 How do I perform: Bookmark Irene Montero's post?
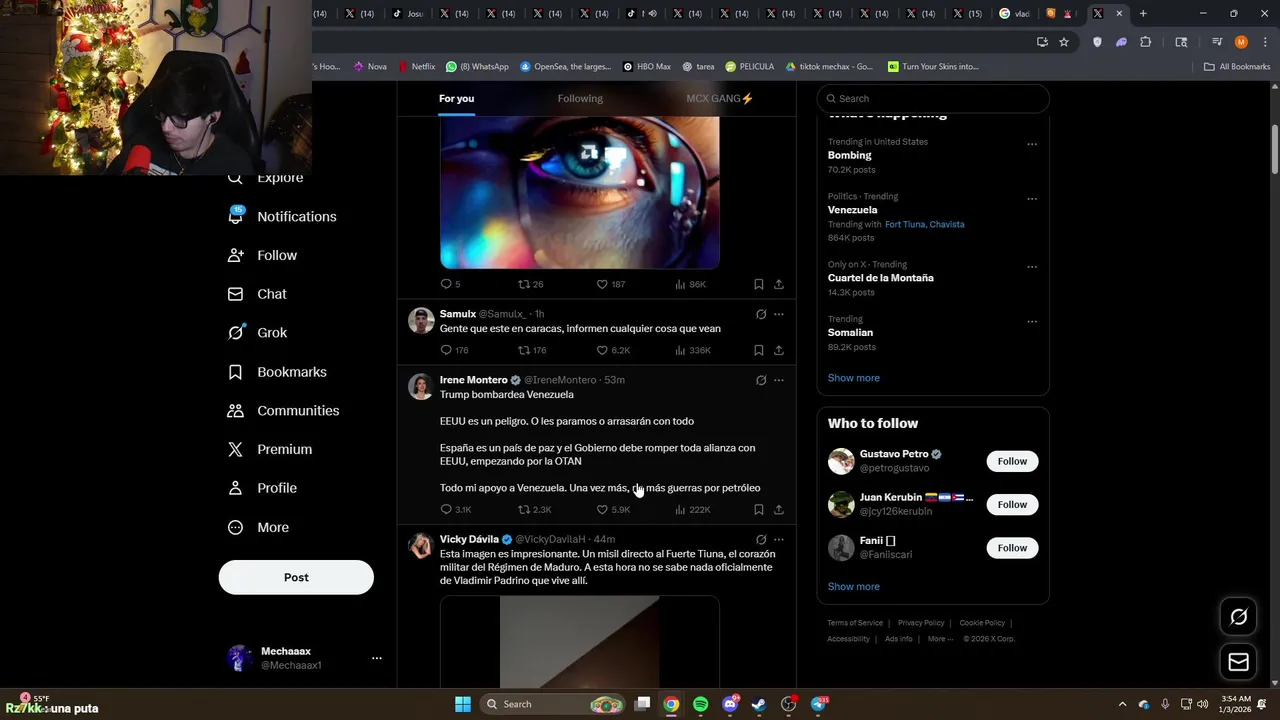(x=758, y=510)
